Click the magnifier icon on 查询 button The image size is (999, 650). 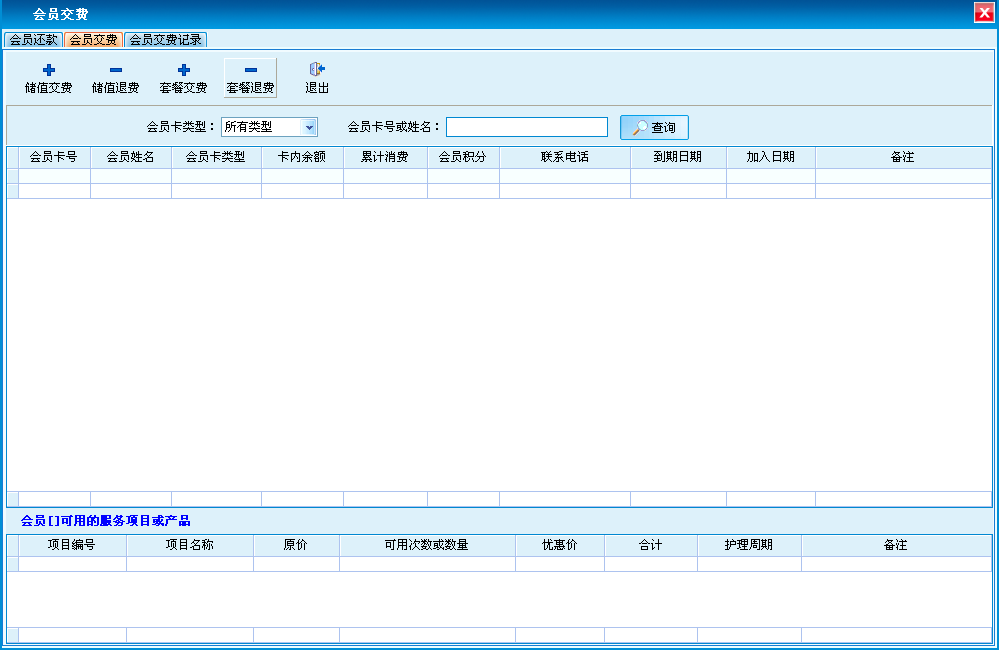click(x=640, y=128)
